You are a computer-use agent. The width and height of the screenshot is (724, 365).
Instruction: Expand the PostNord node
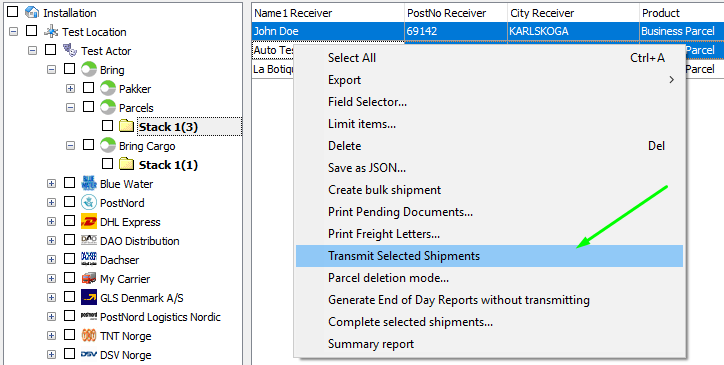tap(51, 203)
